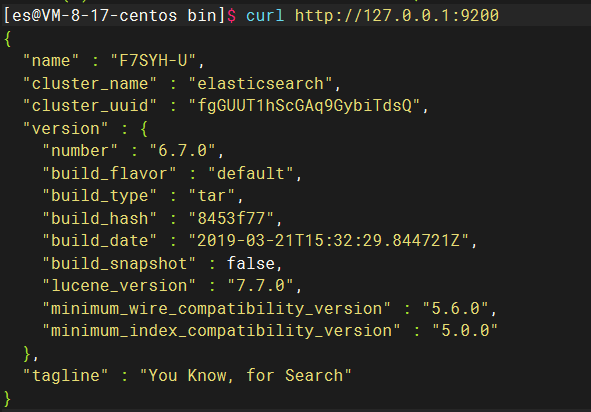591x412 pixels.
Task: Click the build_flavor value default
Action: [x=251, y=173]
